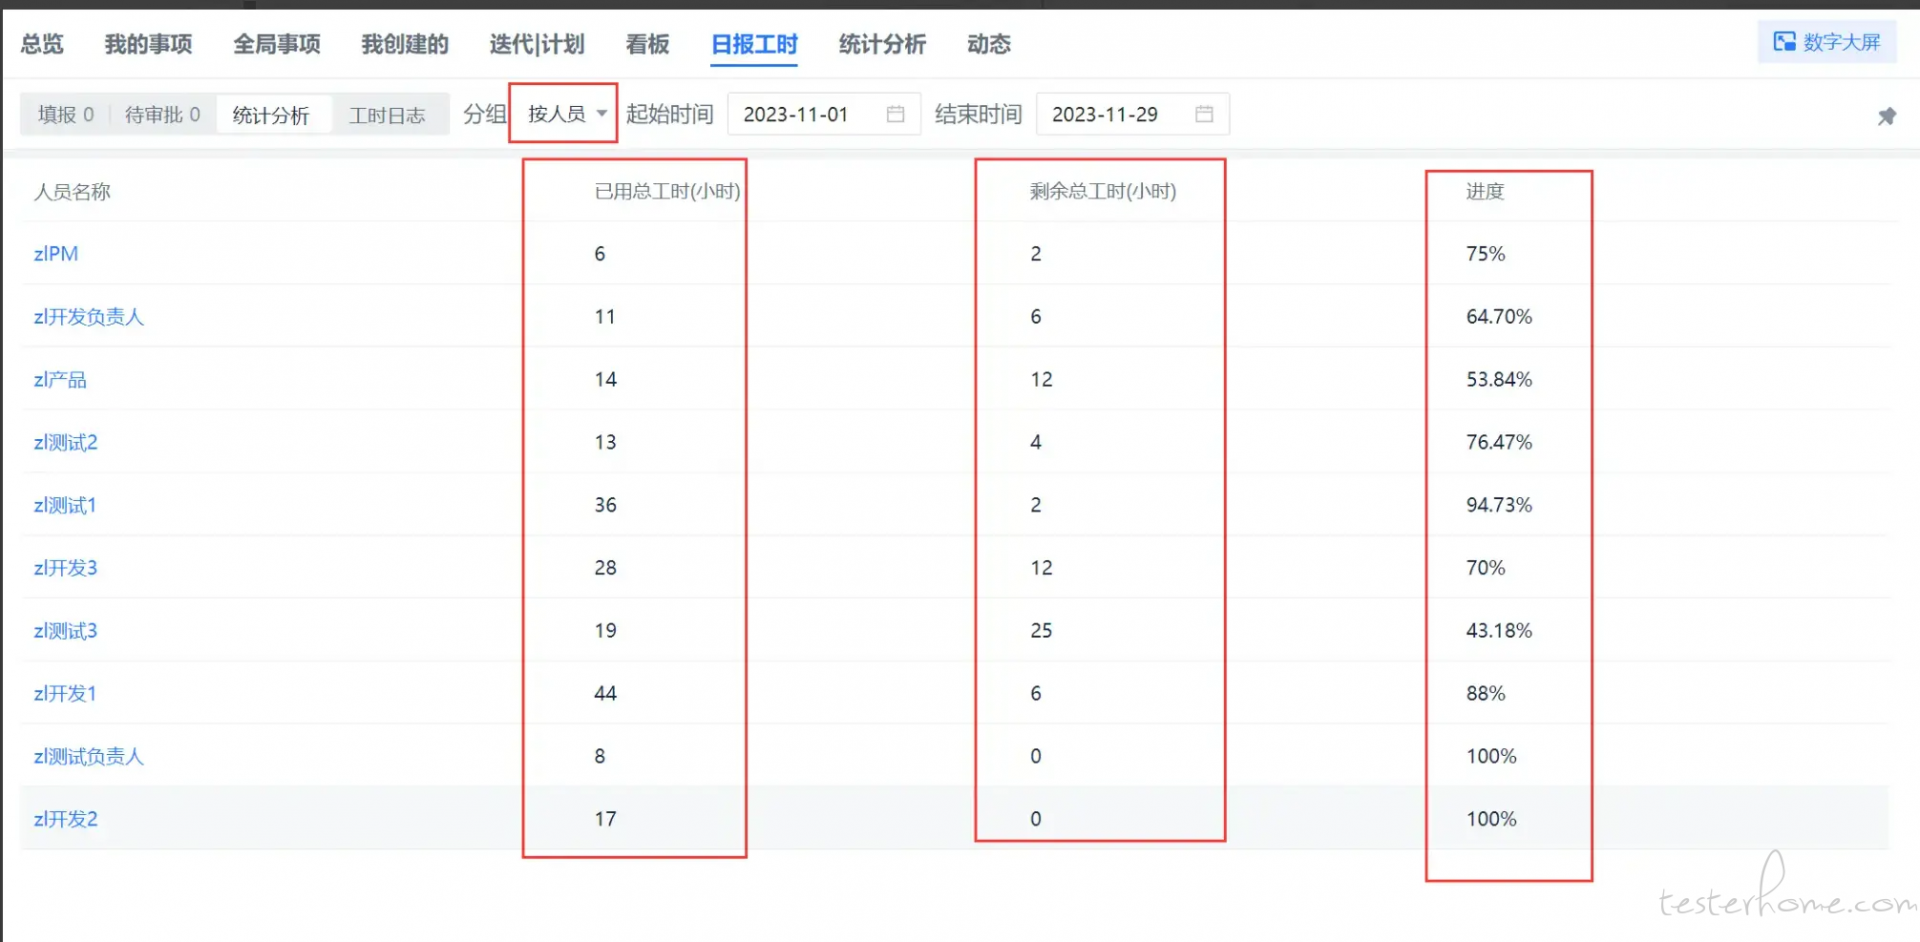1920x942 pixels.
Task: Open the zl产品 member link
Action: 60,380
